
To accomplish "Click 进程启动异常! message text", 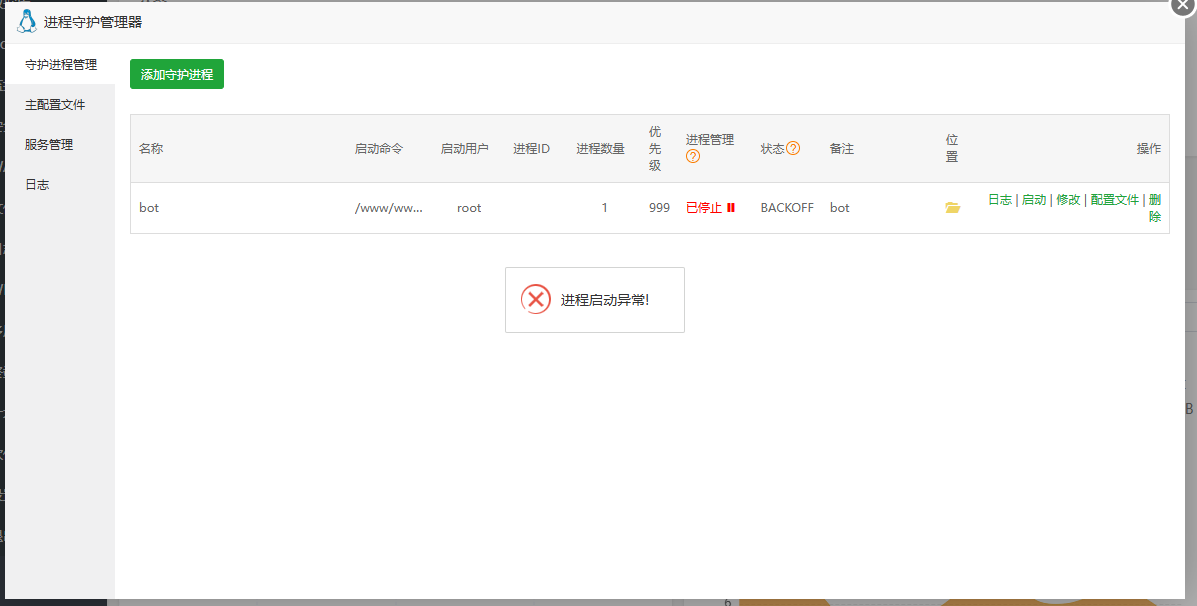I will (x=605, y=300).
